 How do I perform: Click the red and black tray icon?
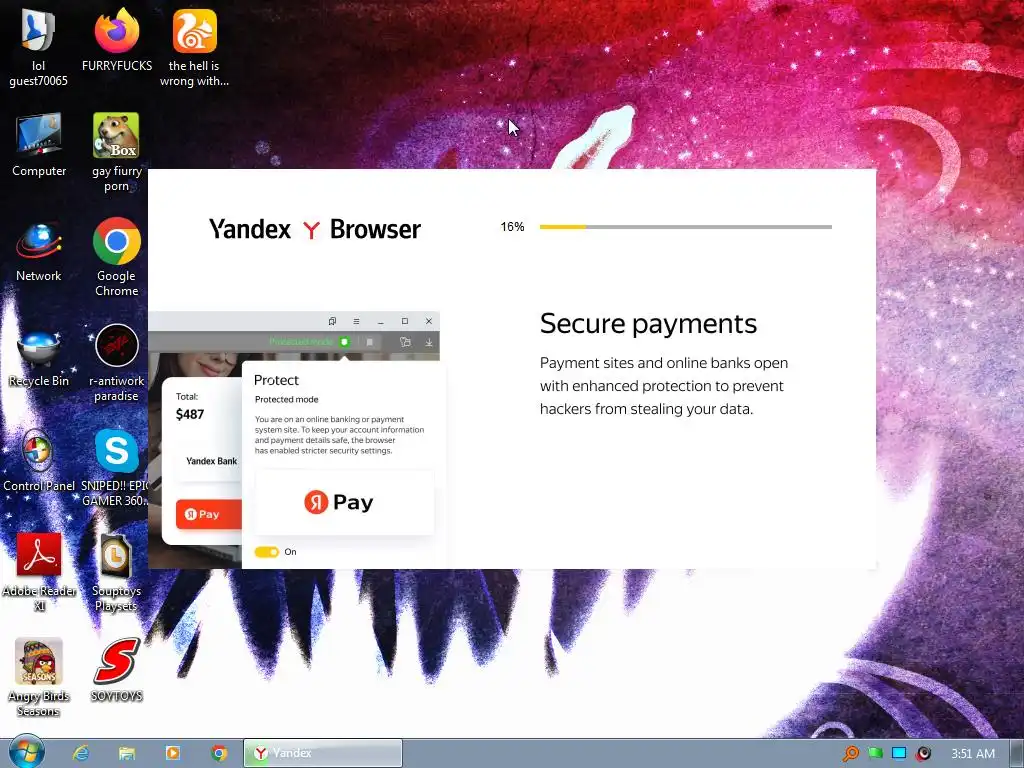[x=923, y=754]
